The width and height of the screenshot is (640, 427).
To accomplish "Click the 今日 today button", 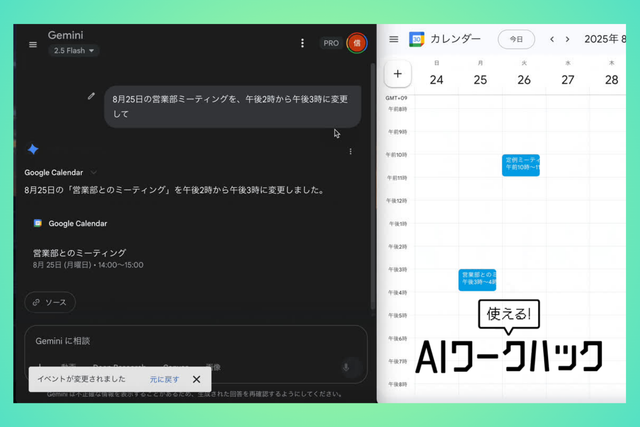I will tap(515, 39).
